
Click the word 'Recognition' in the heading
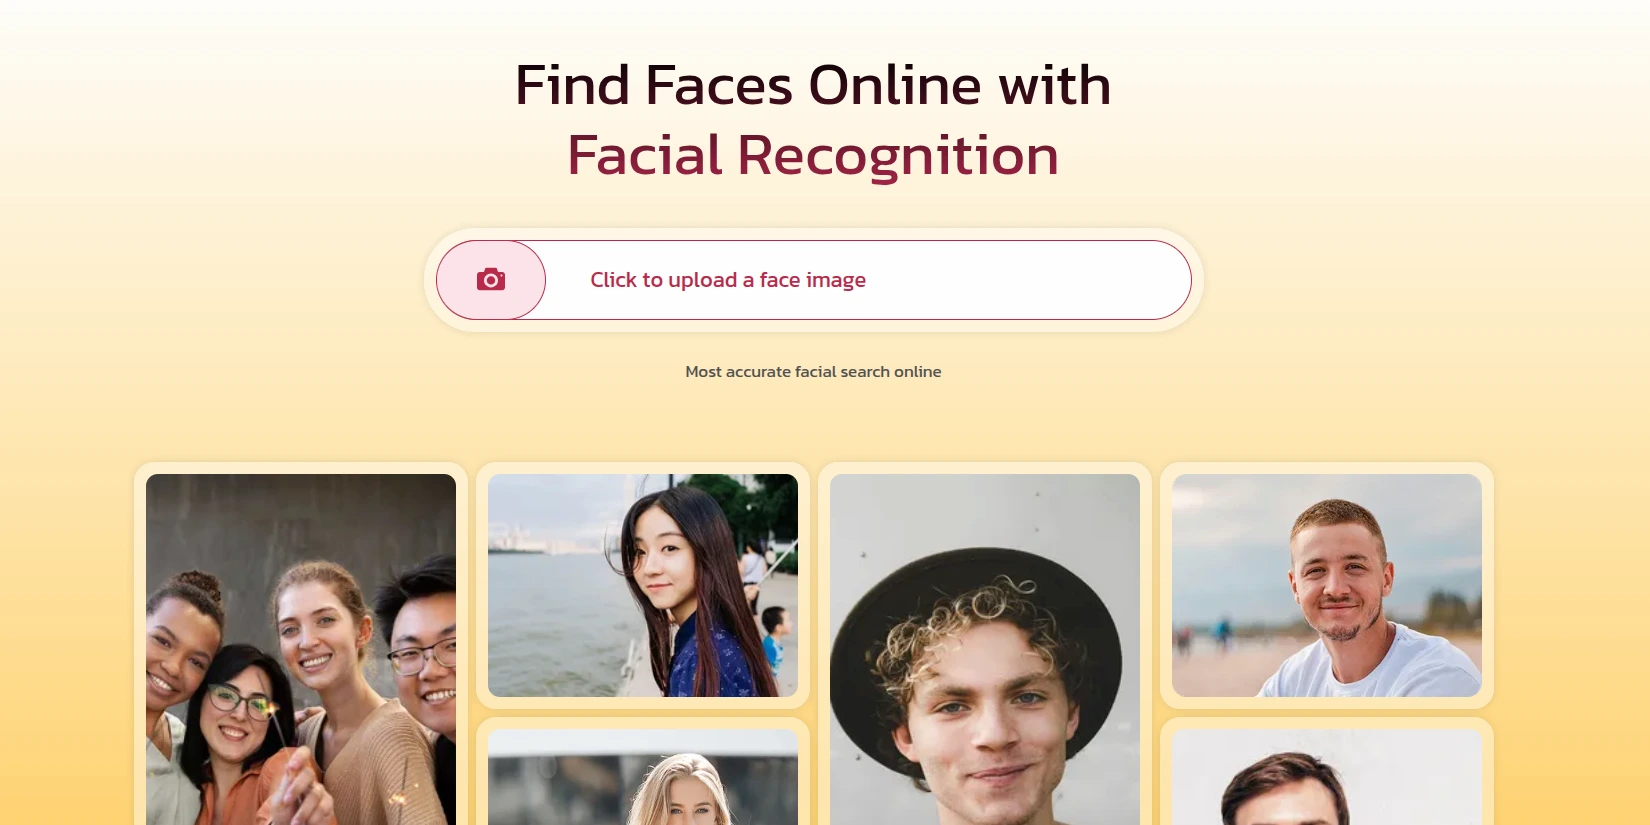(x=898, y=155)
